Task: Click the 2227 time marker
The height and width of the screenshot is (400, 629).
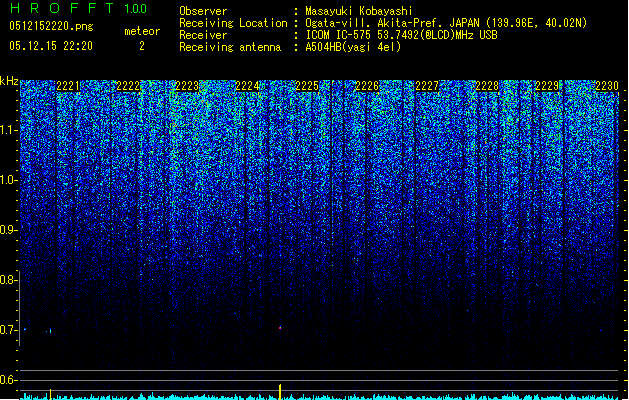Action: coord(427,86)
